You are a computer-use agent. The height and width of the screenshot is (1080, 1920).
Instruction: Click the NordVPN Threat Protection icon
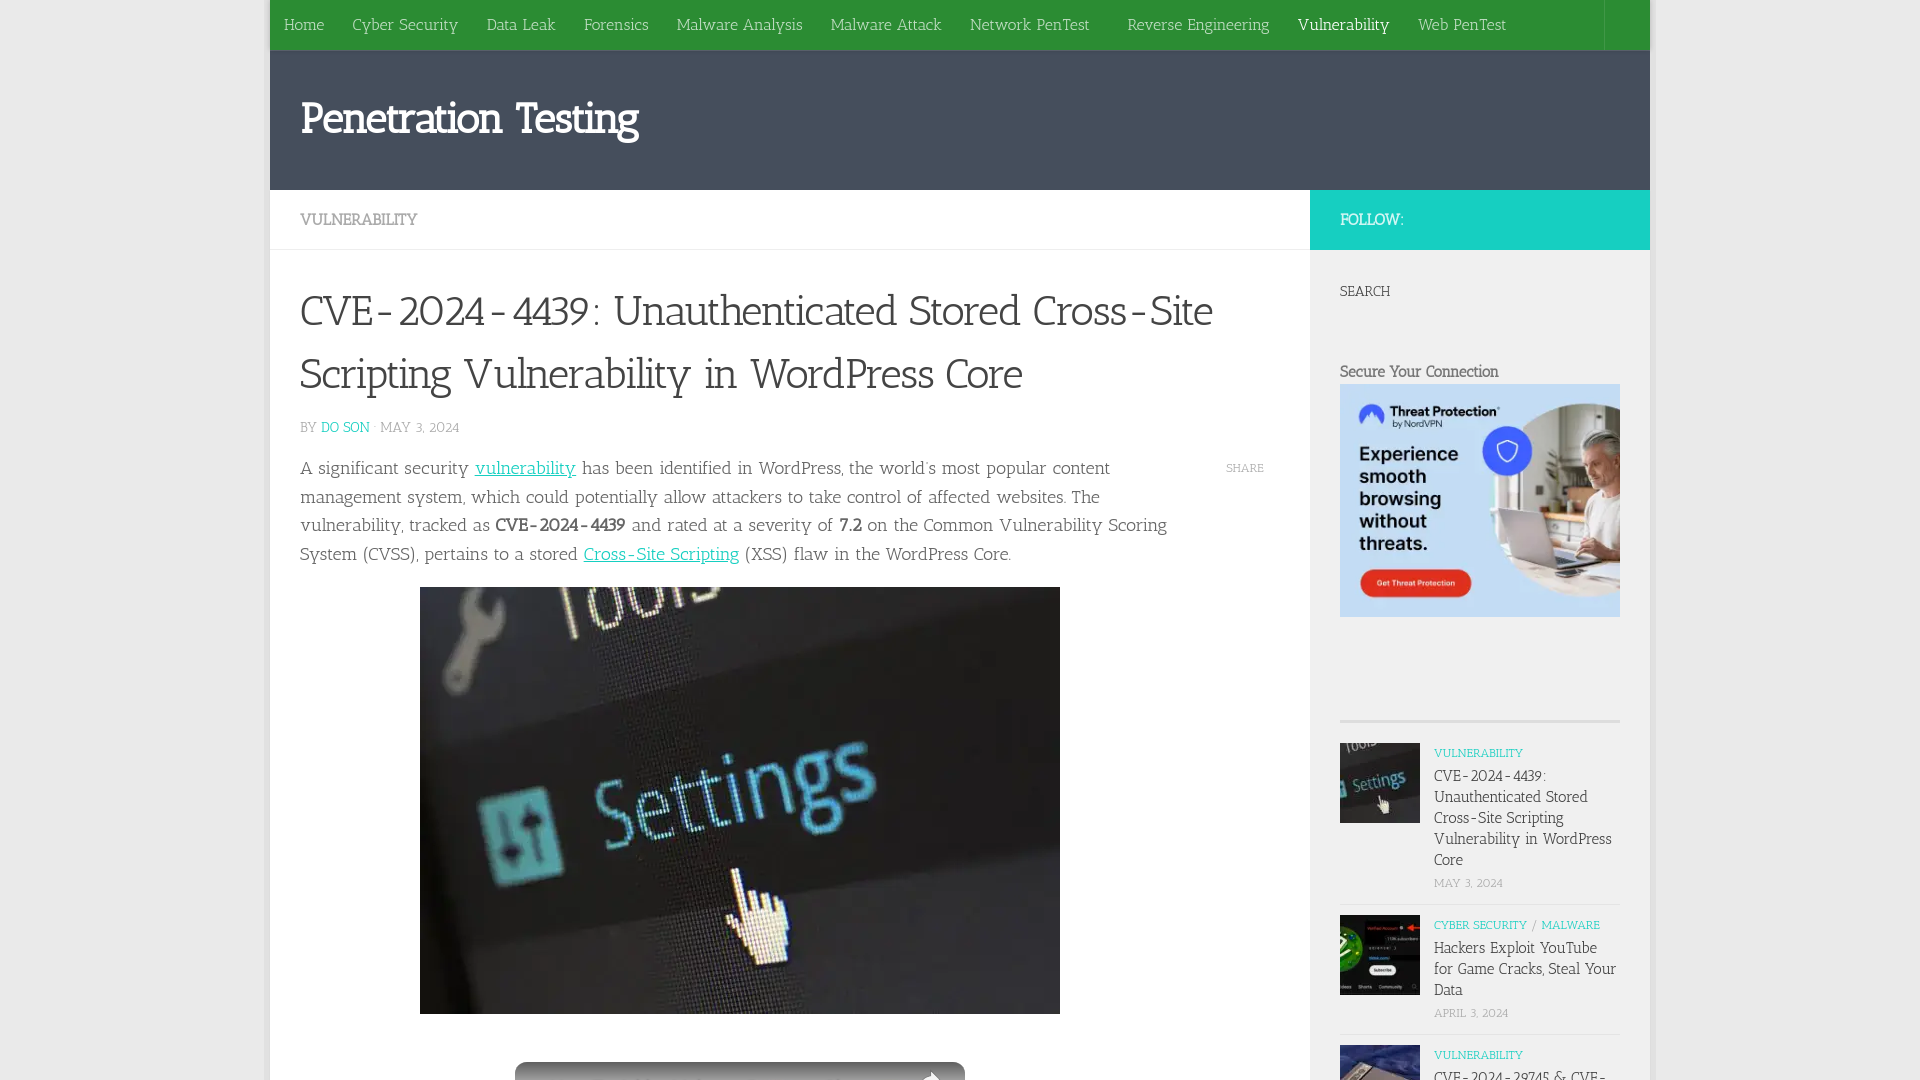point(1506,450)
